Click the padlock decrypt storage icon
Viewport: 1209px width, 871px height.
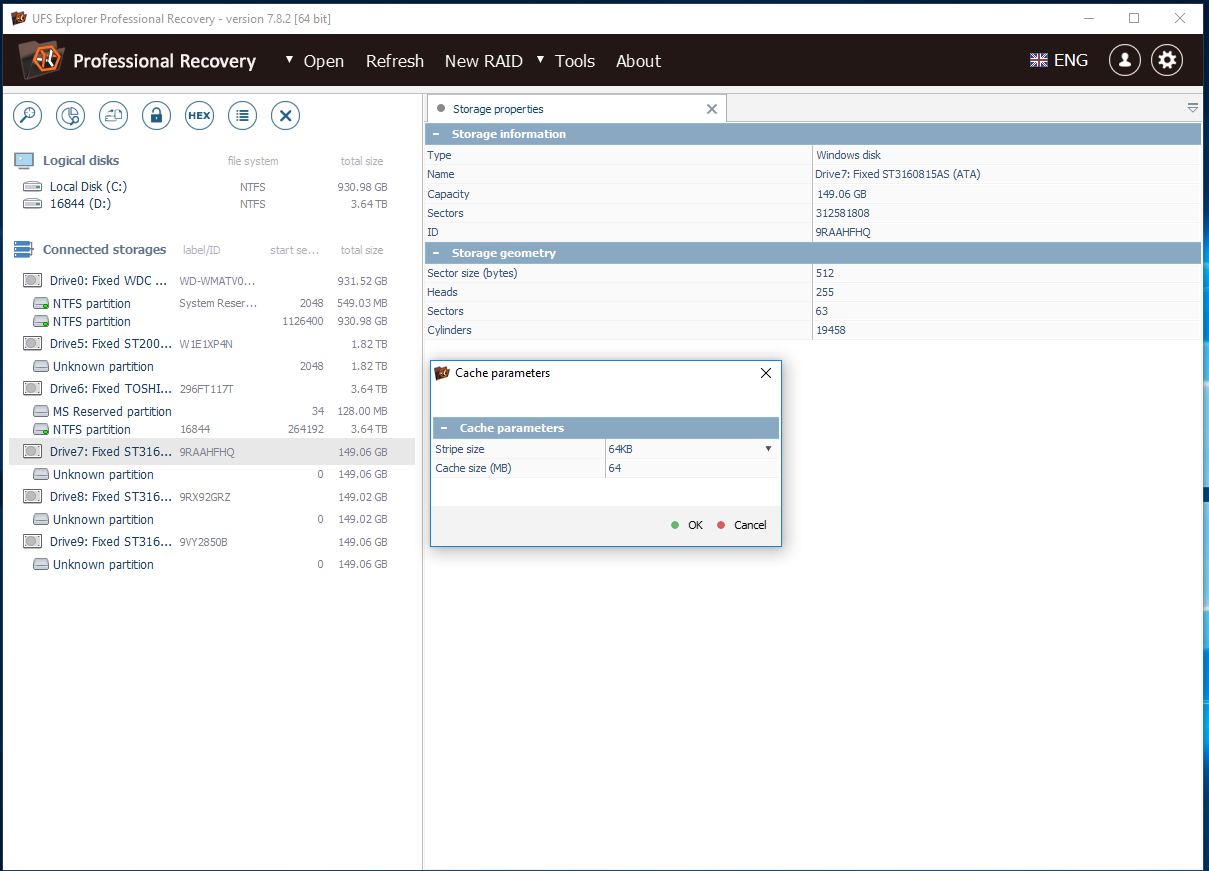[156, 116]
